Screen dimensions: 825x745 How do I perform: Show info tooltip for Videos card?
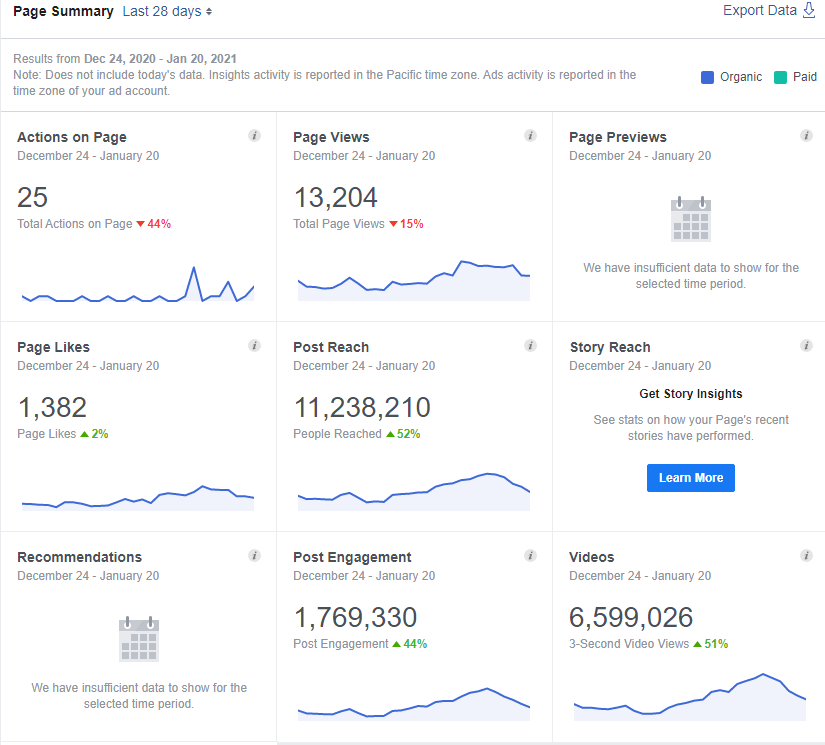tap(806, 556)
